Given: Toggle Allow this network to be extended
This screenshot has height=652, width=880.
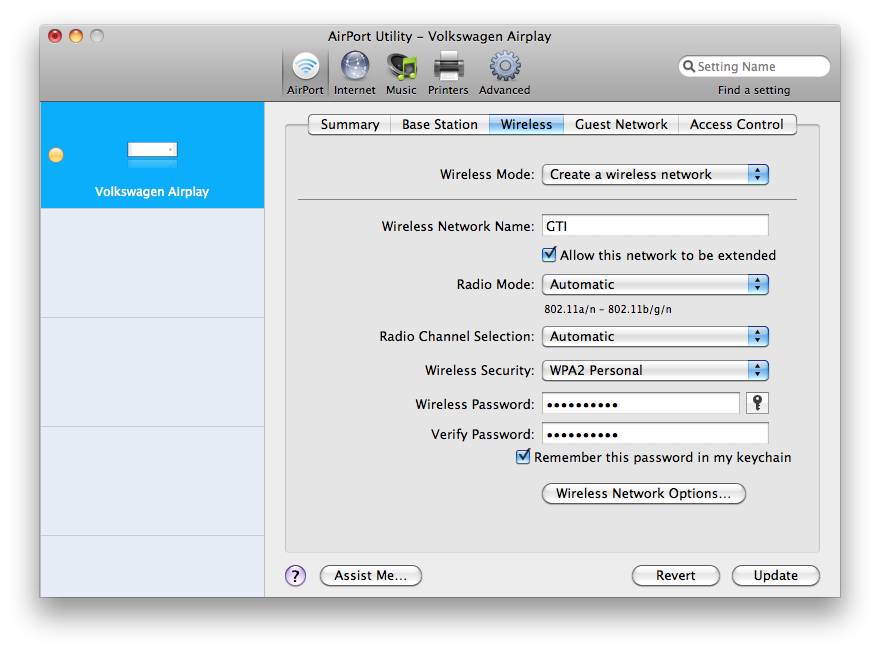Looking at the screenshot, I should [549, 255].
